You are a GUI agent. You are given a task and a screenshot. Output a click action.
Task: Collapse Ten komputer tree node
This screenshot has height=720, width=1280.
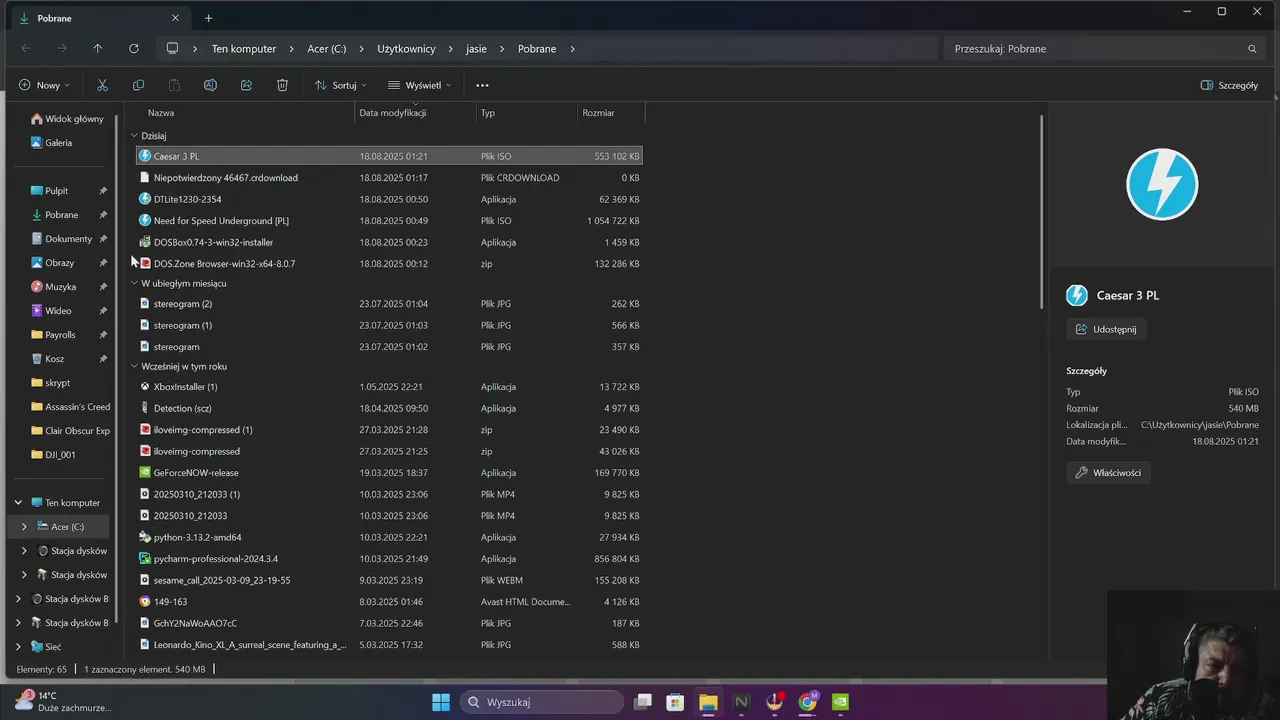click(18, 502)
